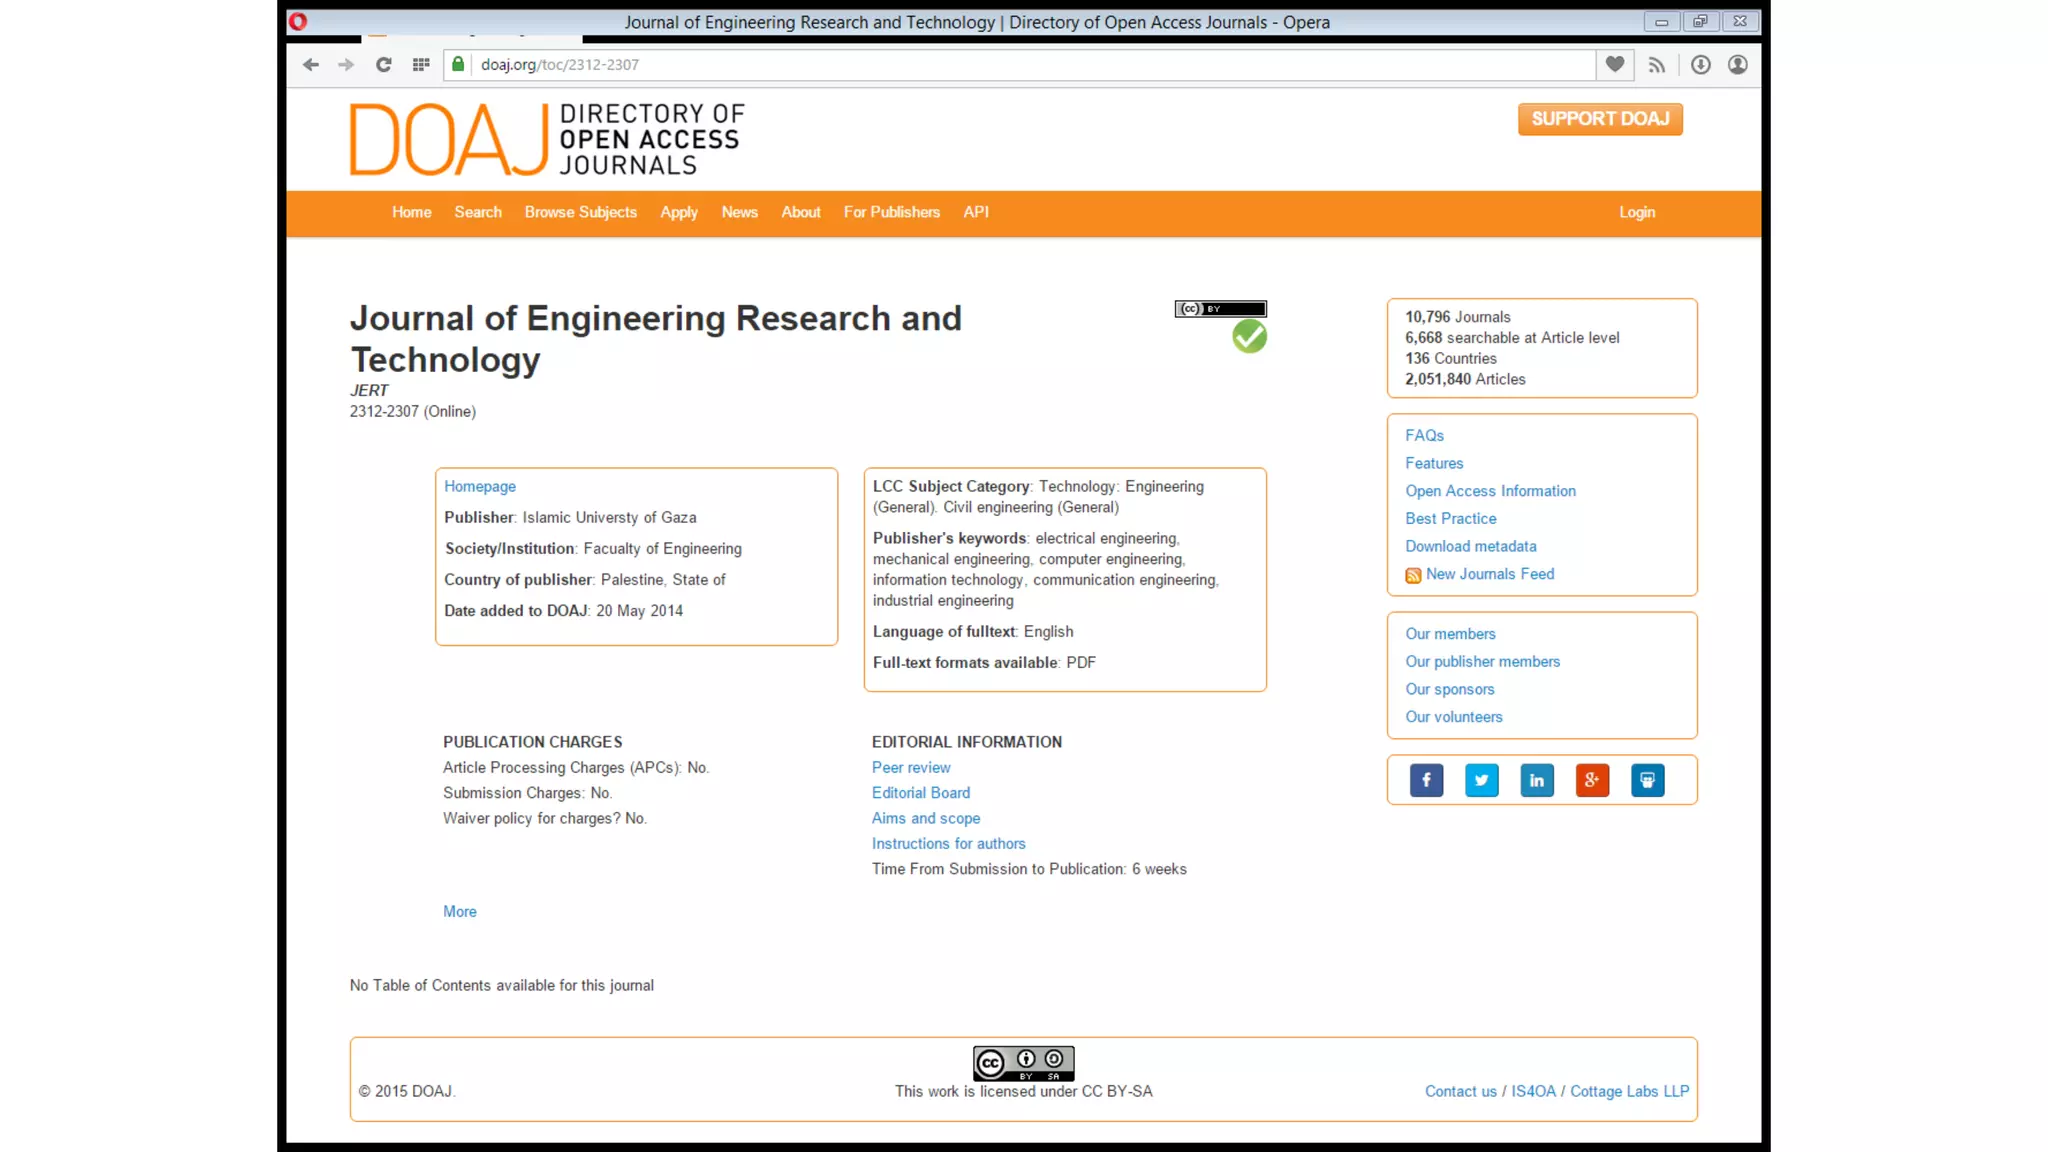Click the Google Plus share icon
The image size is (2048, 1152).
1592,780
